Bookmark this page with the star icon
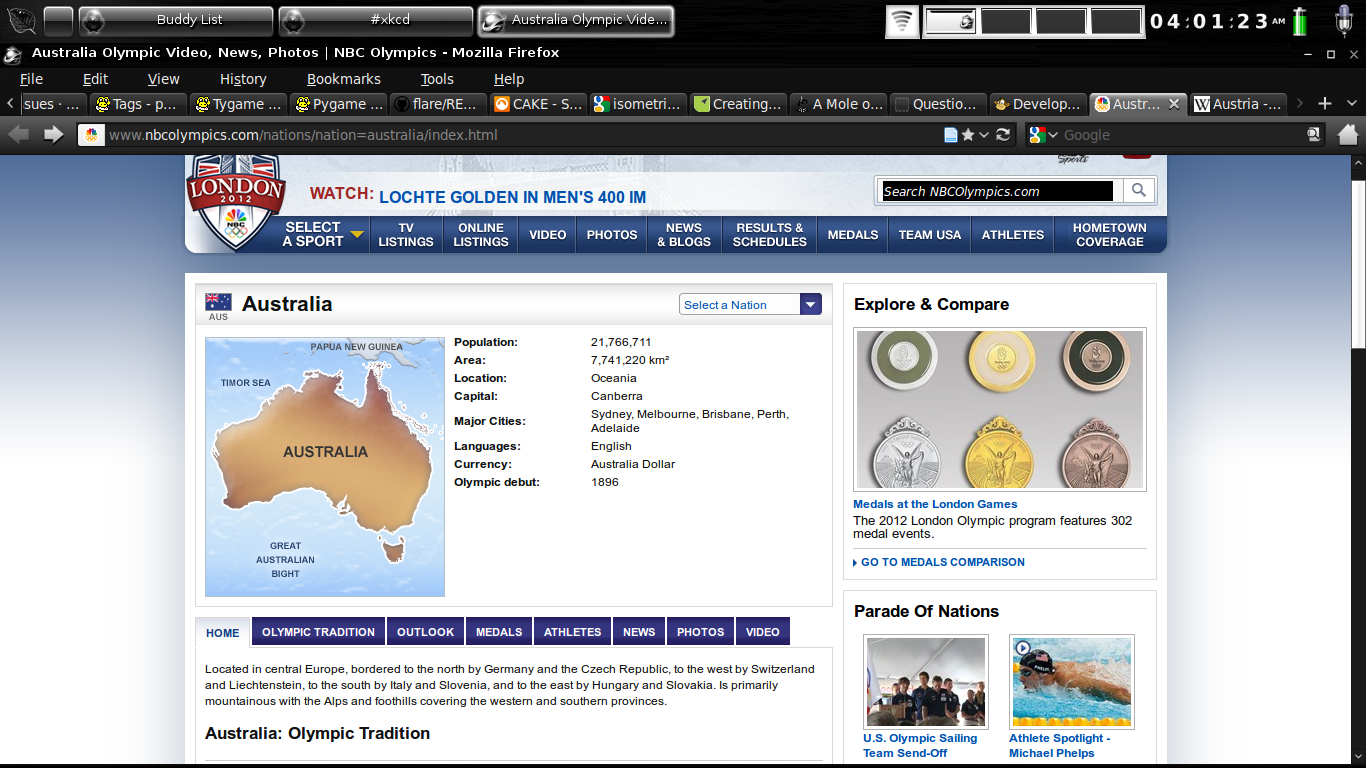 pos(968,135)
